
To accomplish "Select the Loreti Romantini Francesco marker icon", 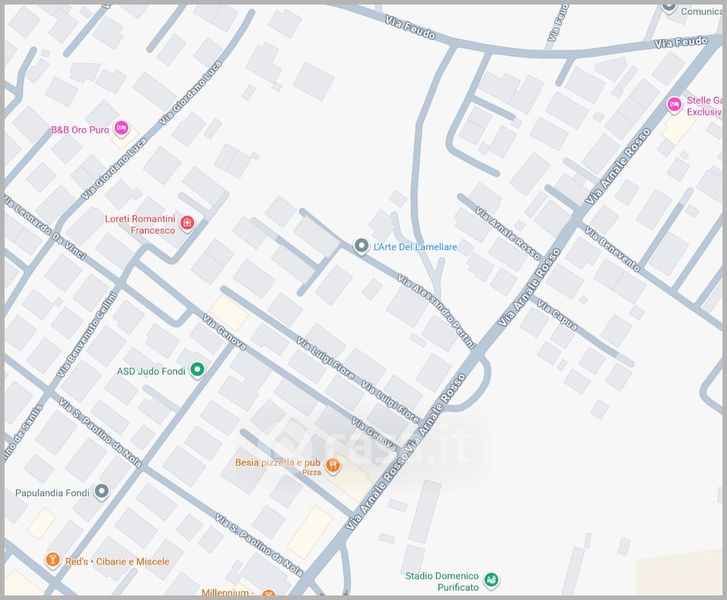I will [186, 223].
